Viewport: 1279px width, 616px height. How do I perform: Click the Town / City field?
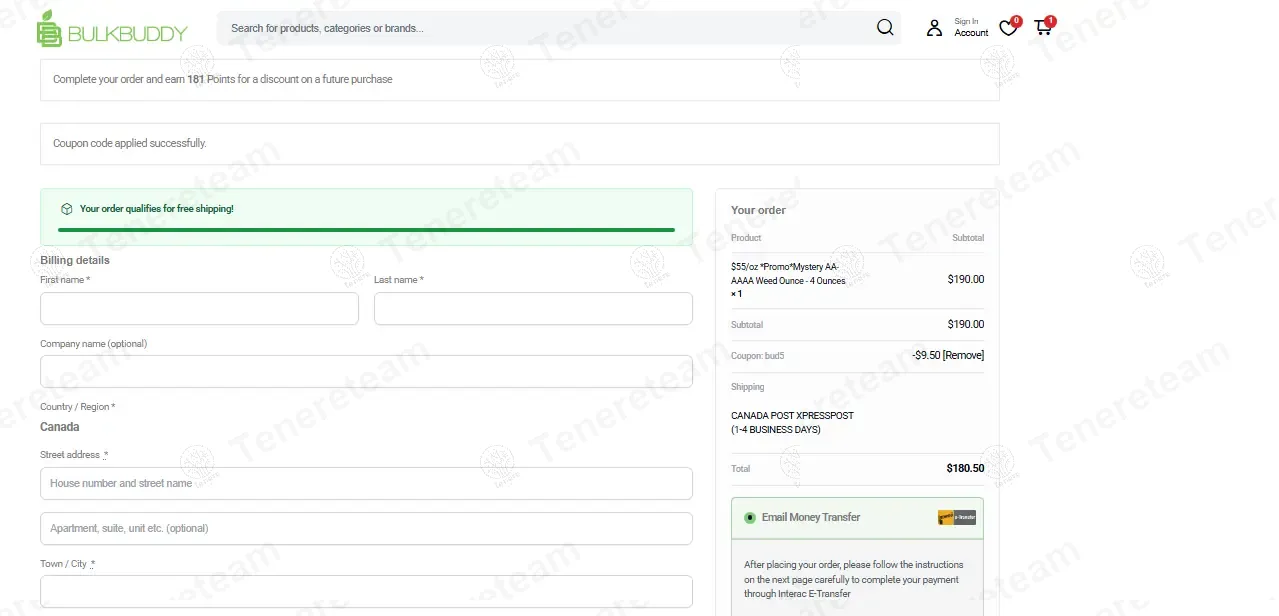click(x=366, y=591)
